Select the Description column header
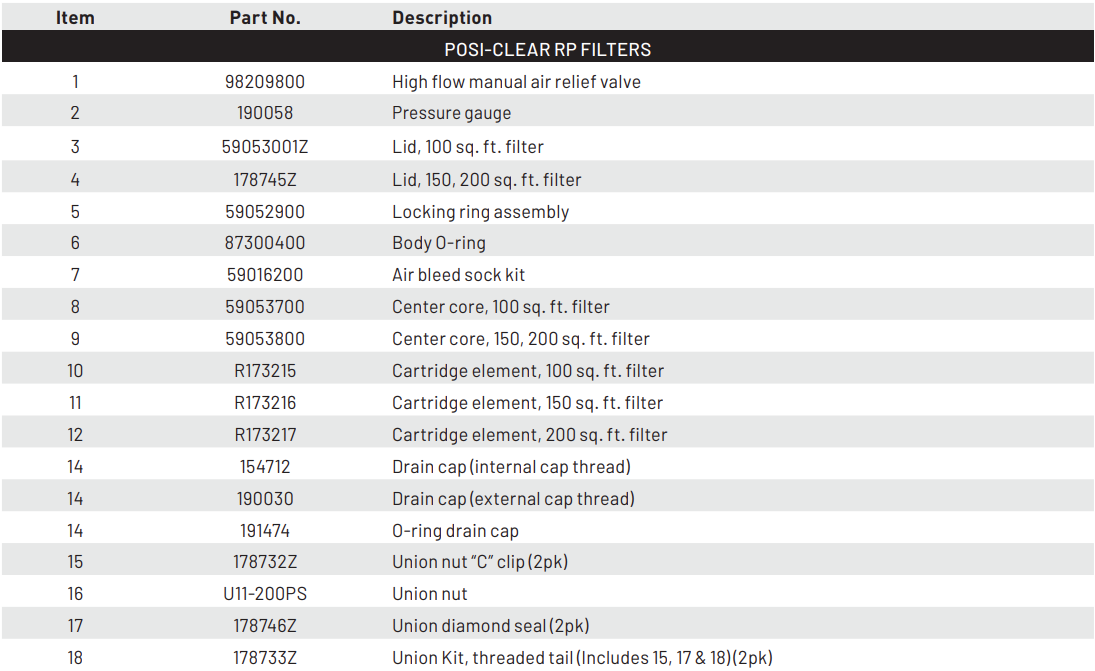The width and height of the screenshot is (1095, 671). pyautogui.click(x=441, y=17)
